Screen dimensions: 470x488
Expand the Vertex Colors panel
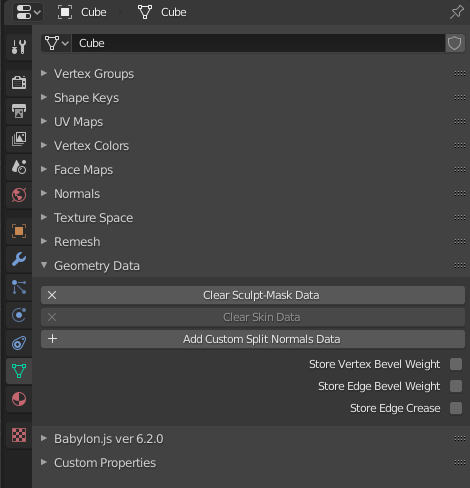(x=44, y=145)
